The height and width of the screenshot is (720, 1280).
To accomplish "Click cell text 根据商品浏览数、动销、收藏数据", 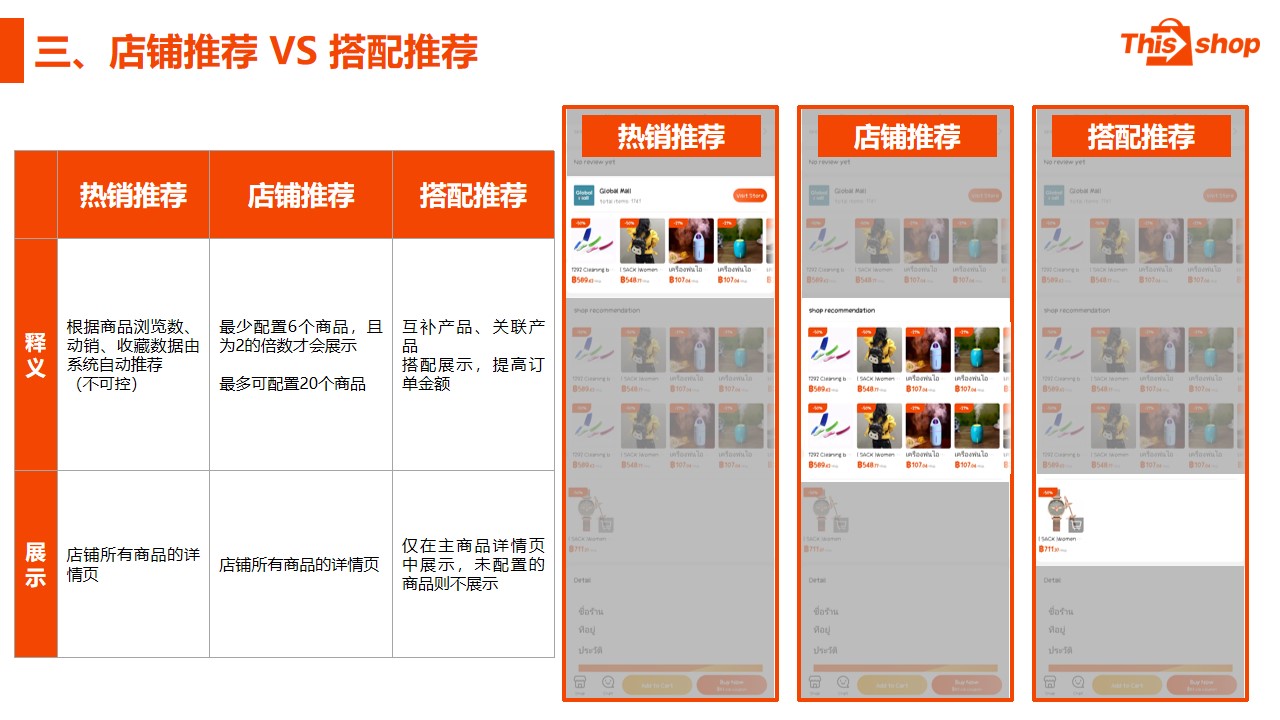I will click(133, 346).
